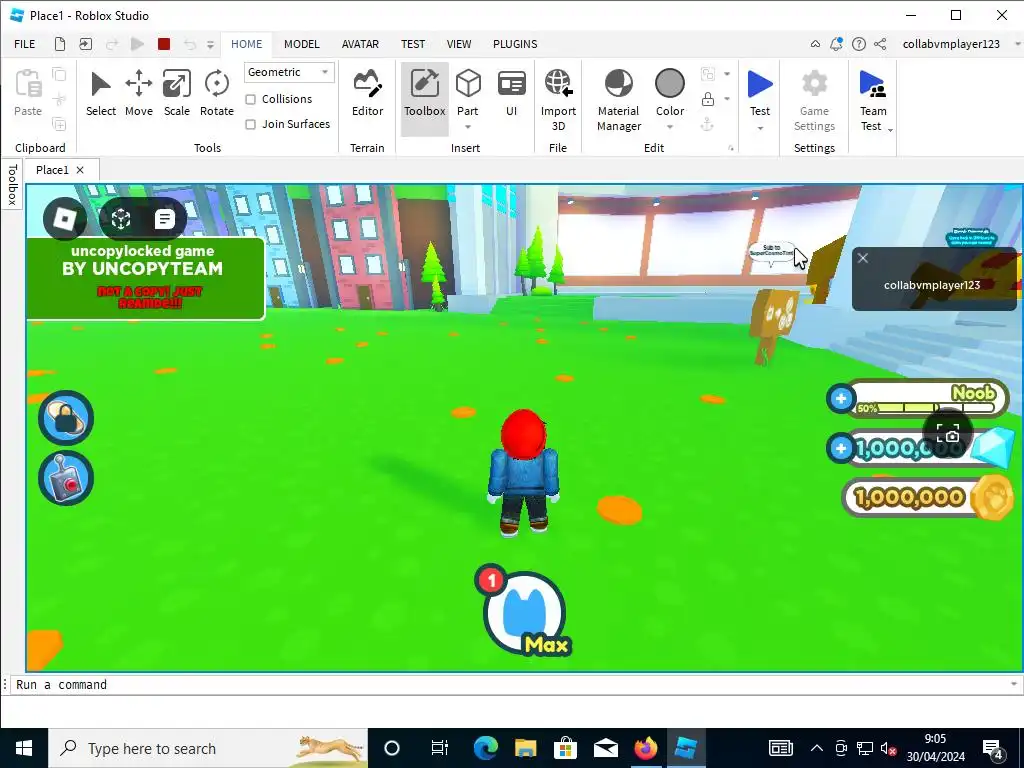
Task: Select the Select tool
Action: pos(101,93)
